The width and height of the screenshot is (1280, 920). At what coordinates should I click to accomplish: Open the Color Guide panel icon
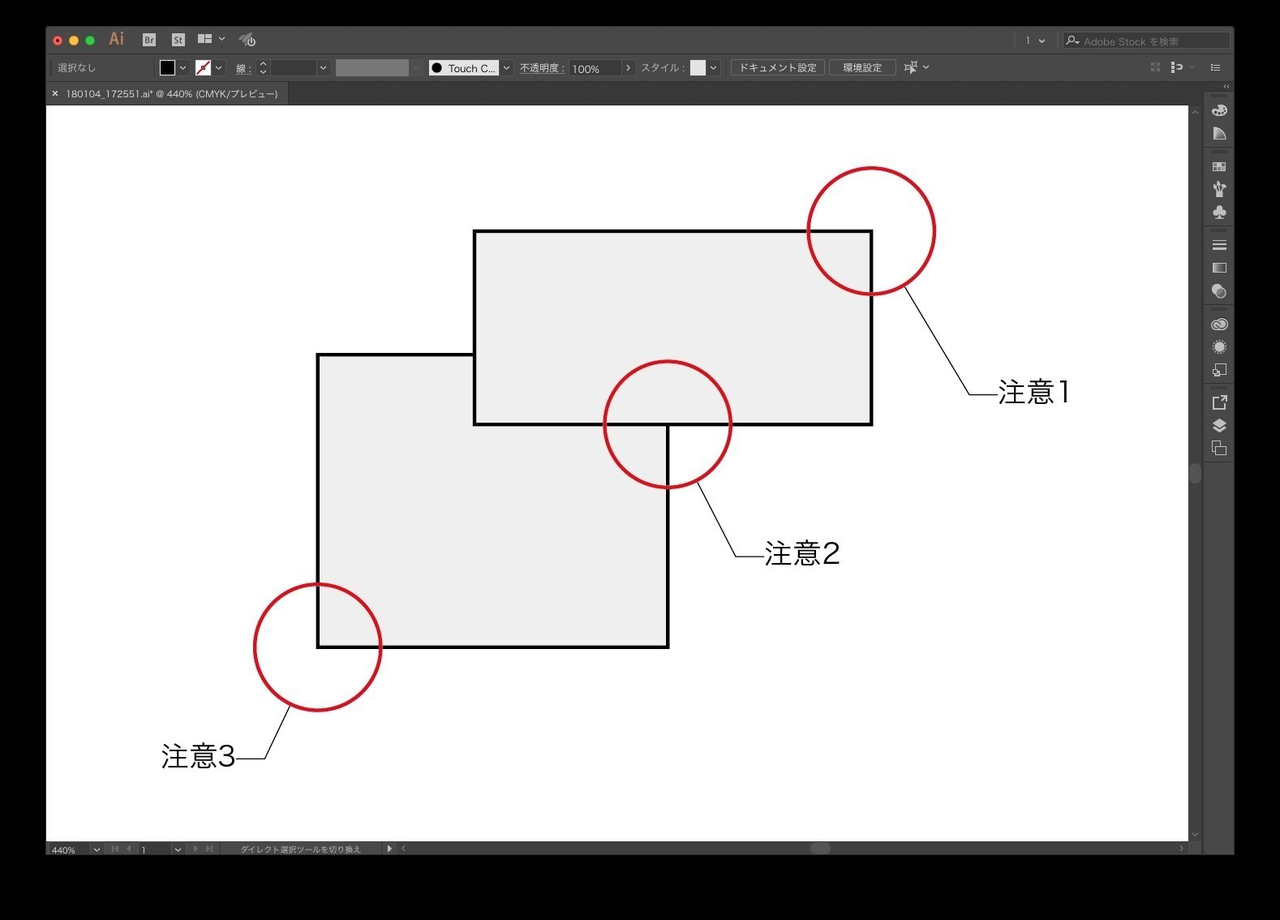pos(1219,134)
